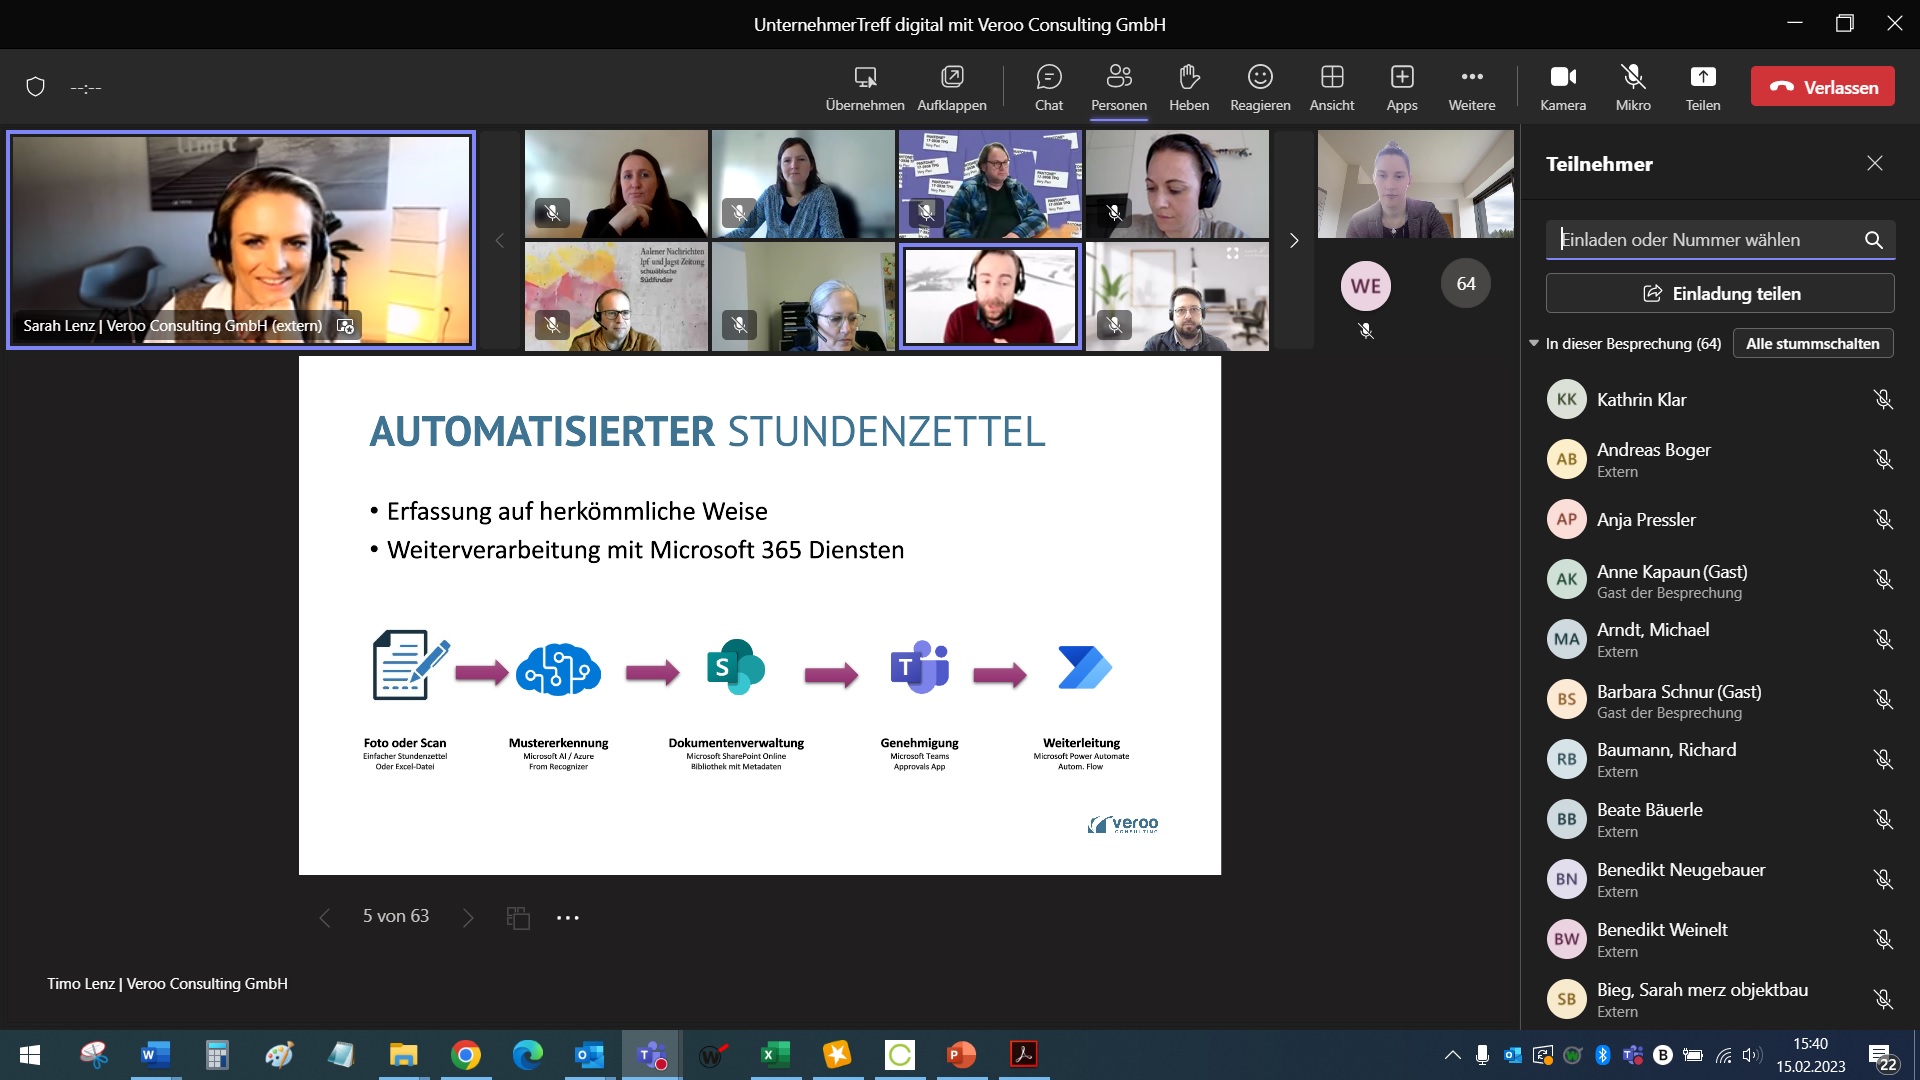Image resolution: width=1920 pixels, height=1080 pixels.
Task: Open the Weitere more options menu
Action: coord(1471,87)
